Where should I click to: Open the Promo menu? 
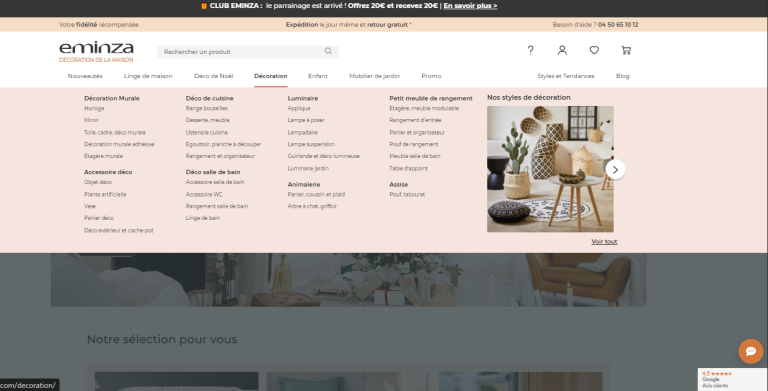[431, 76]
